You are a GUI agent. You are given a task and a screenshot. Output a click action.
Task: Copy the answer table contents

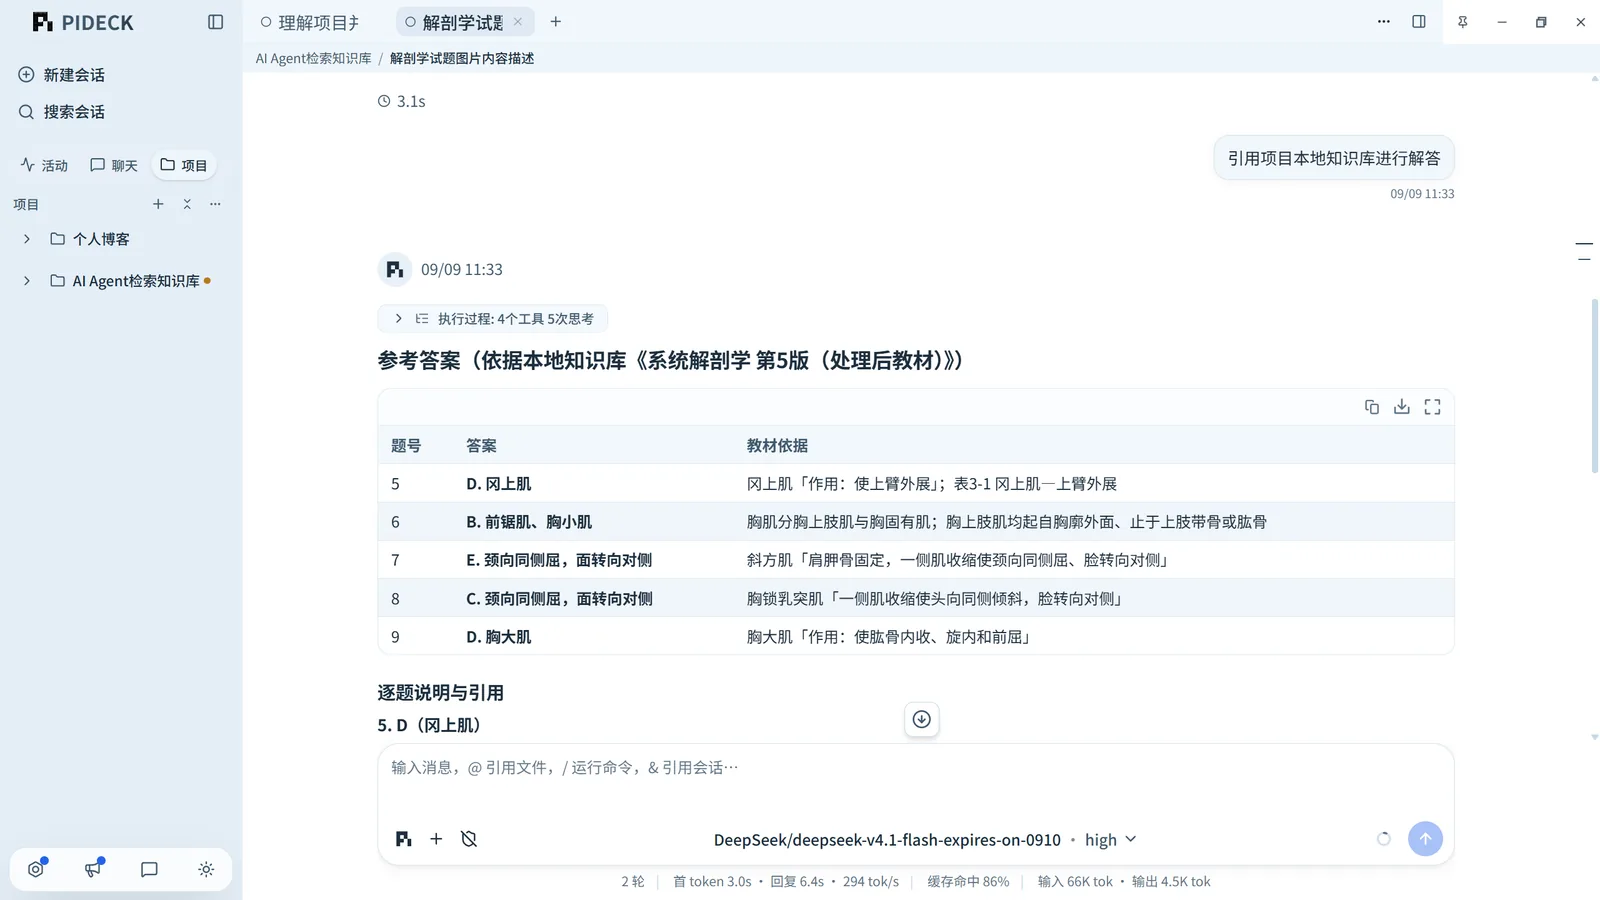point(1372,407)
